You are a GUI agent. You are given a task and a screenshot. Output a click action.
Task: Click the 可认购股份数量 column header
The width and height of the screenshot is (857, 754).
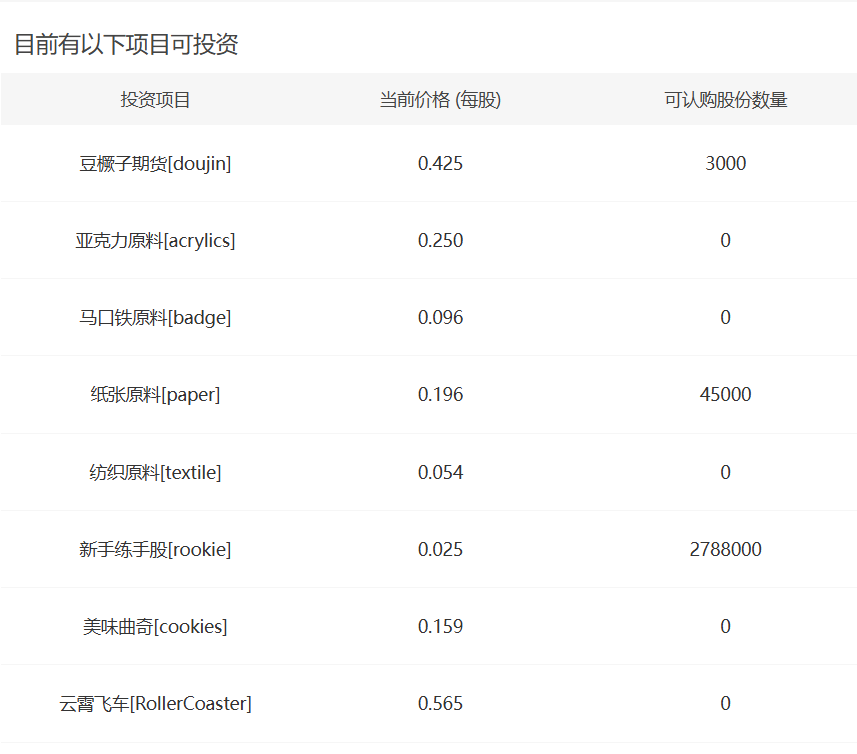pyautogui.click(x=725, y=99)
